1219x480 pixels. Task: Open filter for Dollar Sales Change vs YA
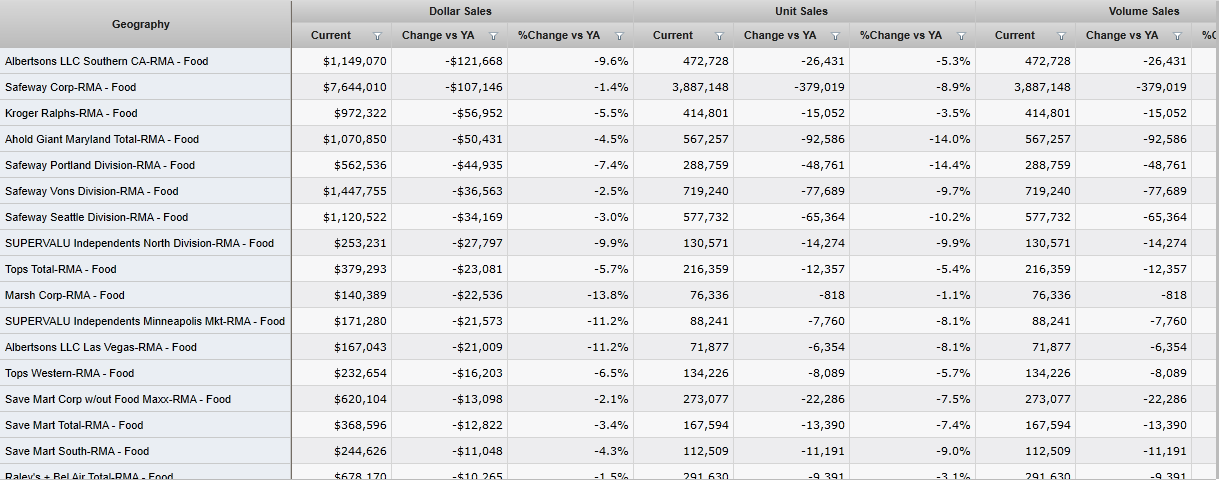click(494, 36)
